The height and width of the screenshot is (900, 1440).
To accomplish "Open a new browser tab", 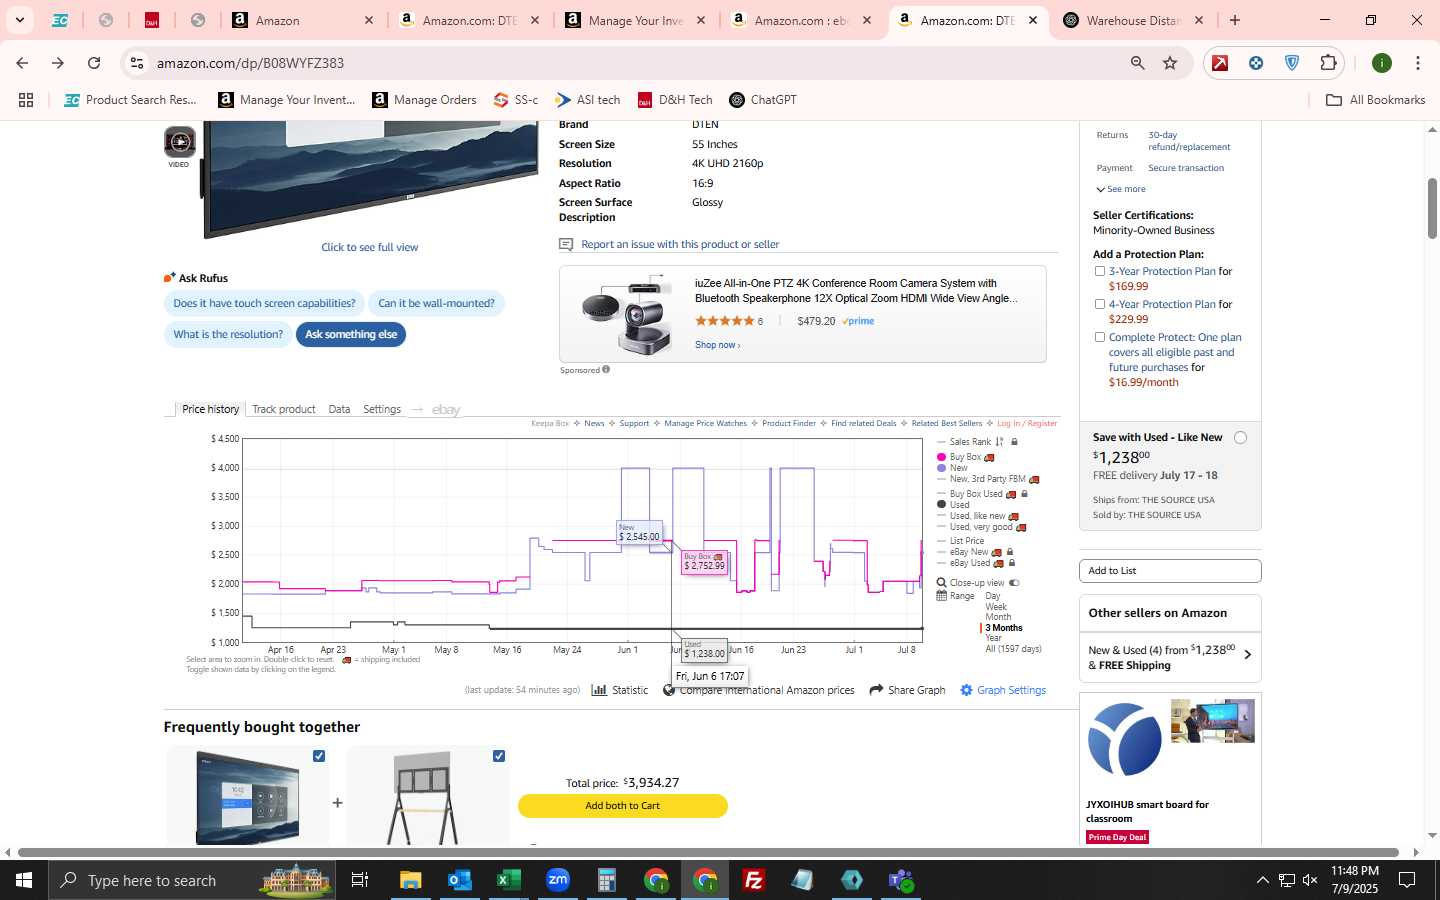I will (1235, 20).
